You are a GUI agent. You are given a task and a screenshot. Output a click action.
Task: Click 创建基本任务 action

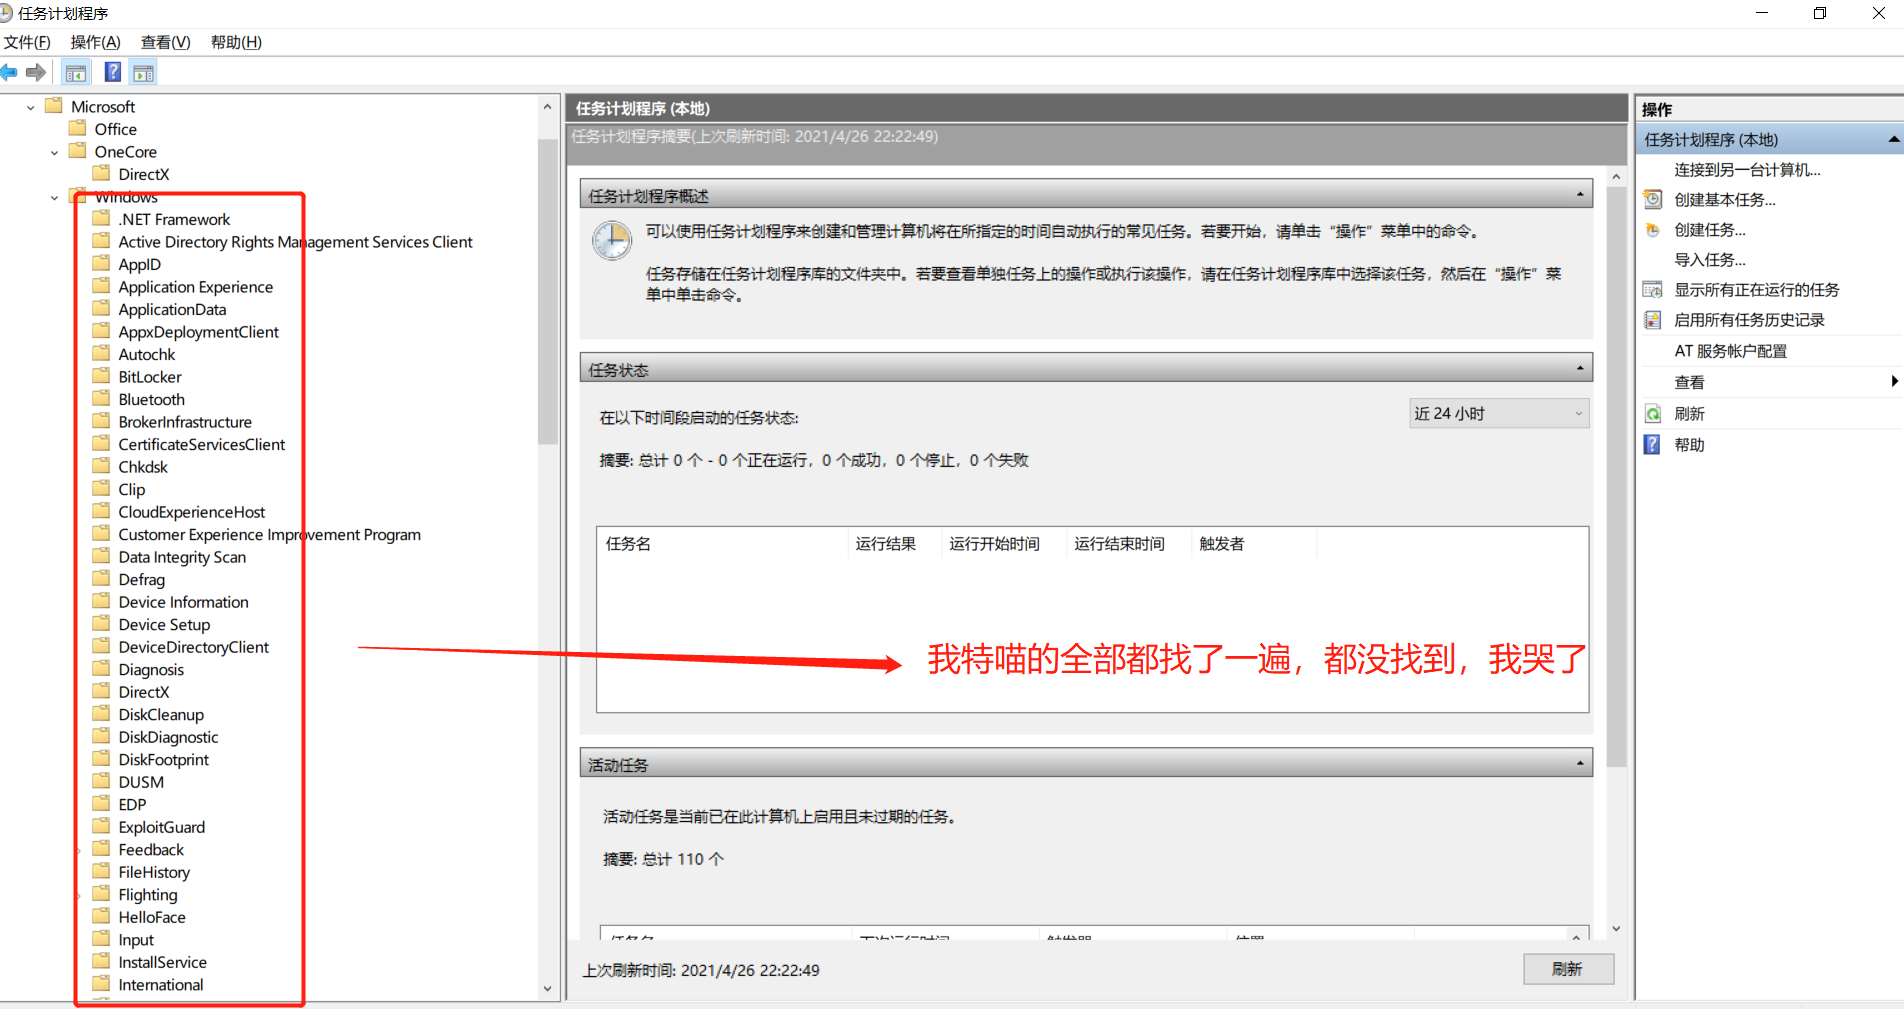[1725, 200]
